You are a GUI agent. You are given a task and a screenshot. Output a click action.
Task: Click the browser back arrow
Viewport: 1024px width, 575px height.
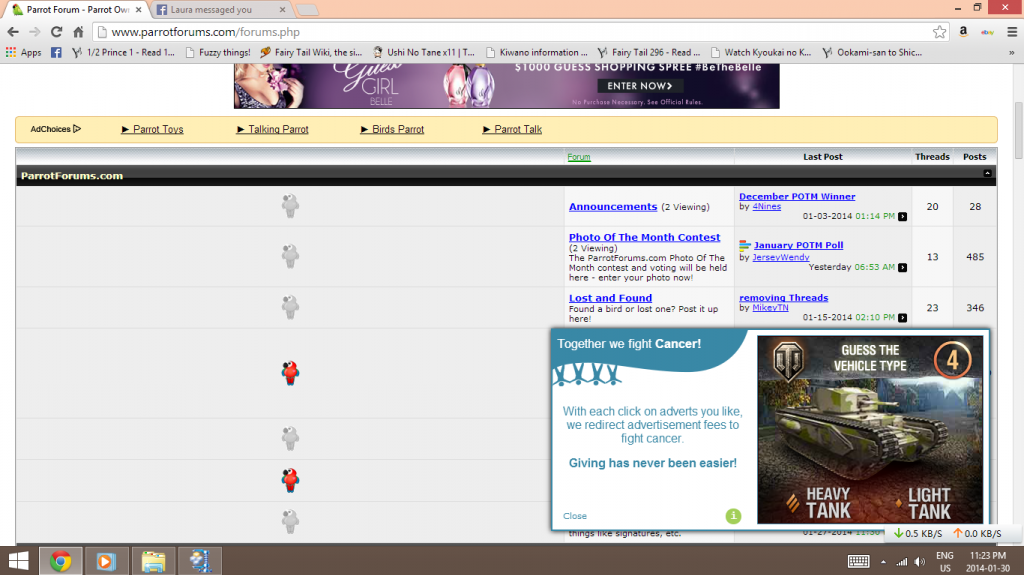[13, 32]
